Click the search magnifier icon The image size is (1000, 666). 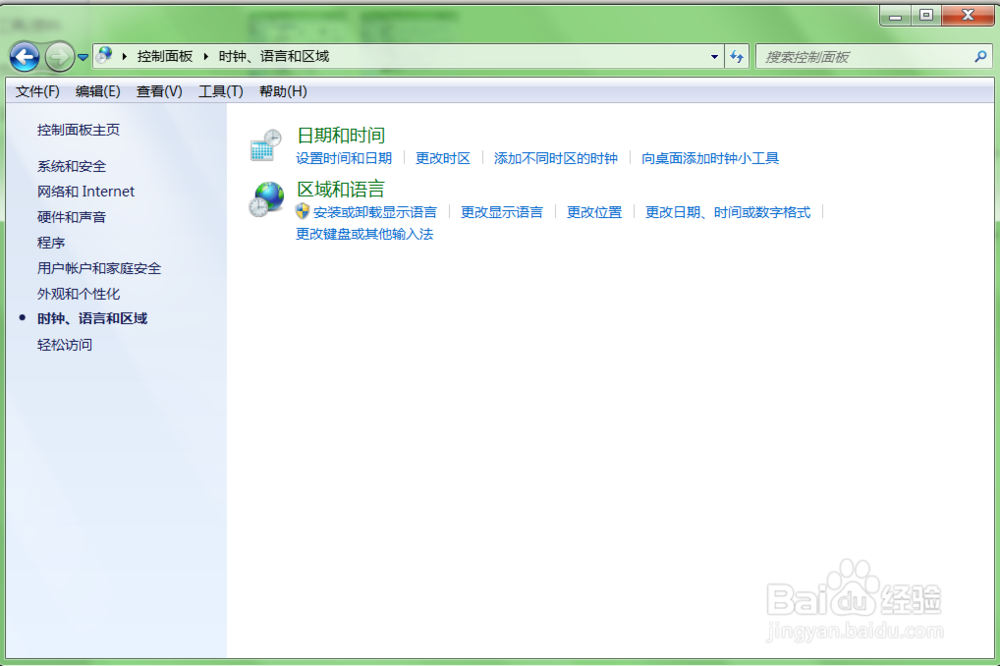pyautogui.click(x=981, y=56)
